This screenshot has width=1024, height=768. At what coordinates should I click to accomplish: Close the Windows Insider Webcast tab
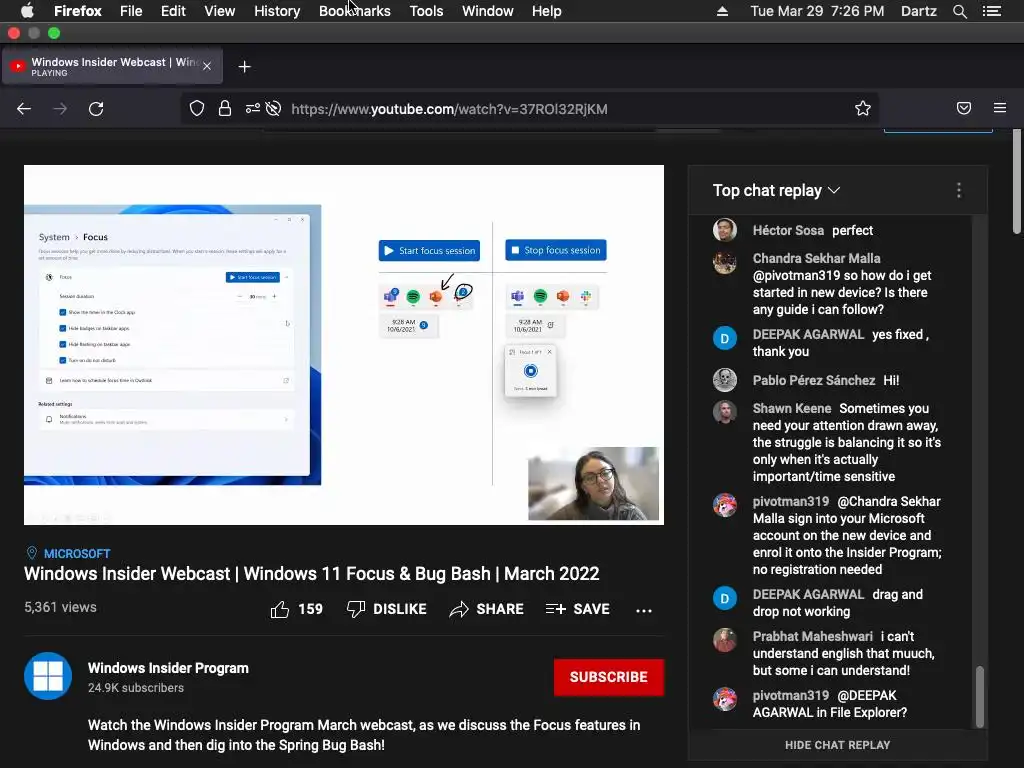(x=207, y=66)
